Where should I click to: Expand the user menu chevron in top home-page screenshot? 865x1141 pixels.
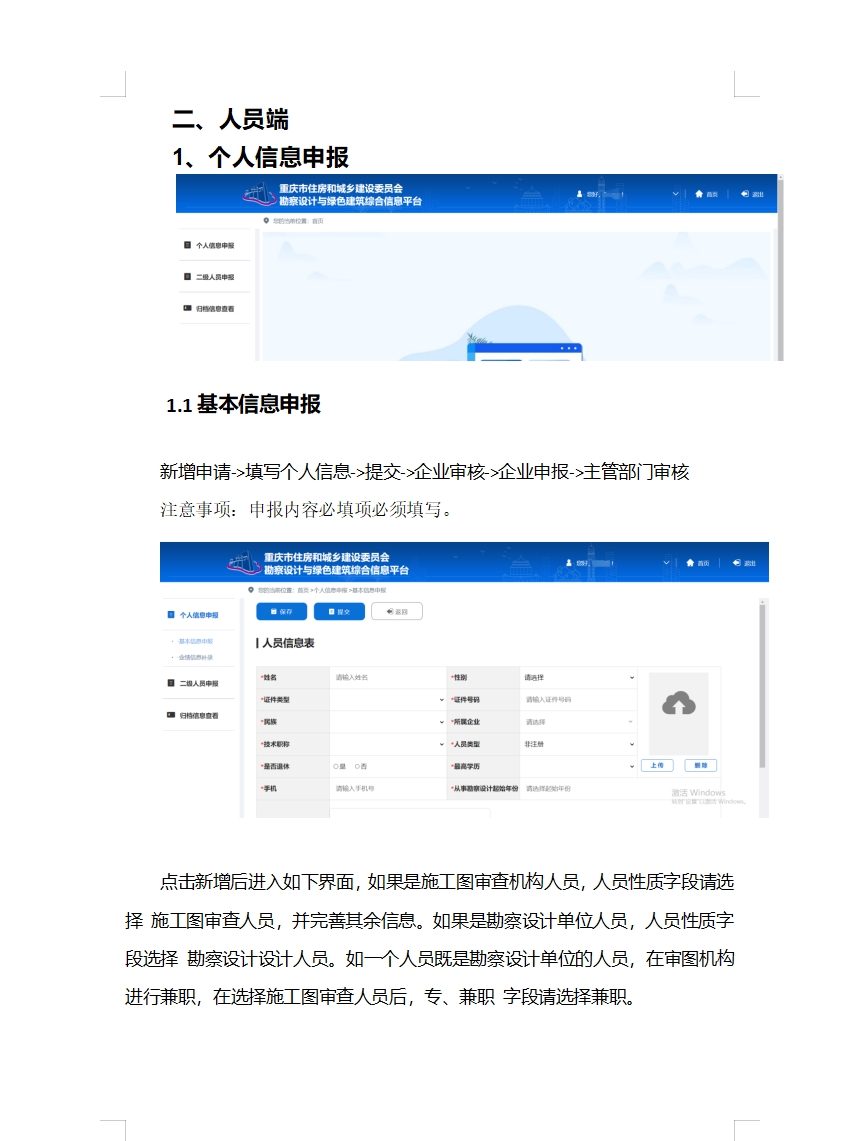(675, 194)
